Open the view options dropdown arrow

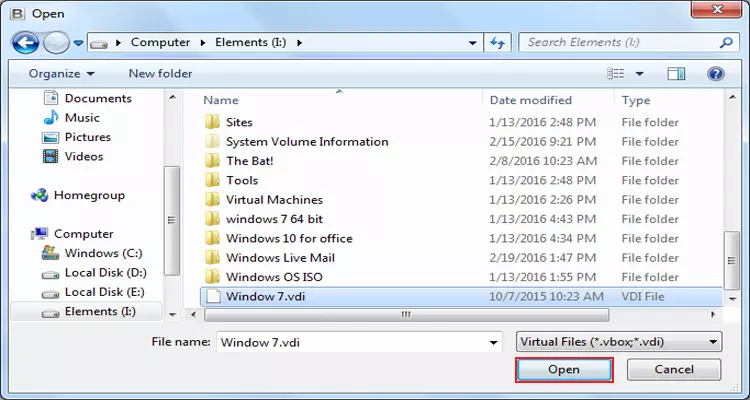point(640,74)
